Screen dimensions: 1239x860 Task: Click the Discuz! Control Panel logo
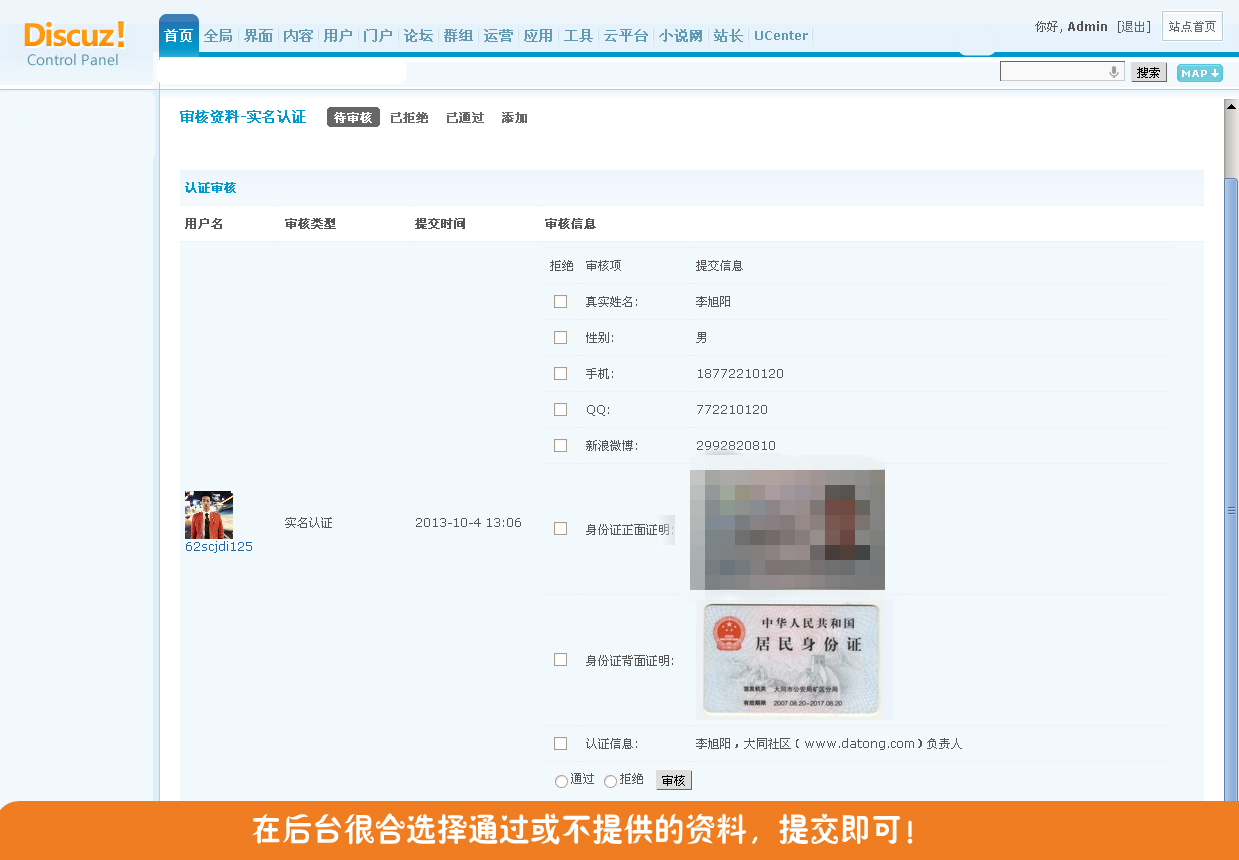click(x=74, y=45)
